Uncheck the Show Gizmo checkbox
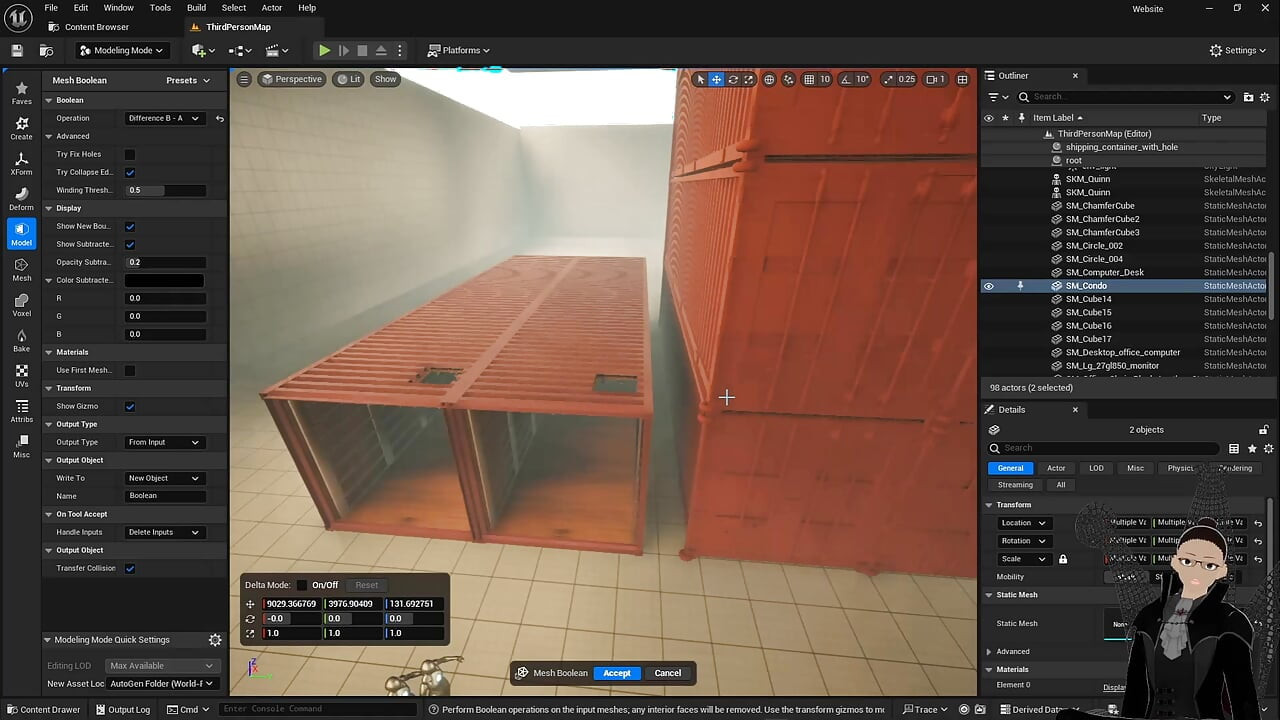The height and width of the screenshot is (720, 1280). [x=130, y=406]
